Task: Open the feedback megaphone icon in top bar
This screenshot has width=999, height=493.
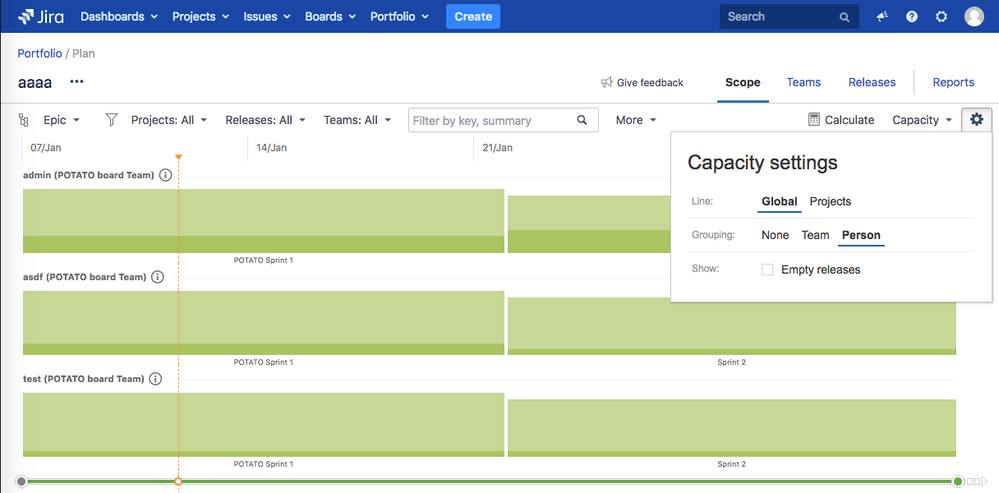Action: click(x=882, y=17)
